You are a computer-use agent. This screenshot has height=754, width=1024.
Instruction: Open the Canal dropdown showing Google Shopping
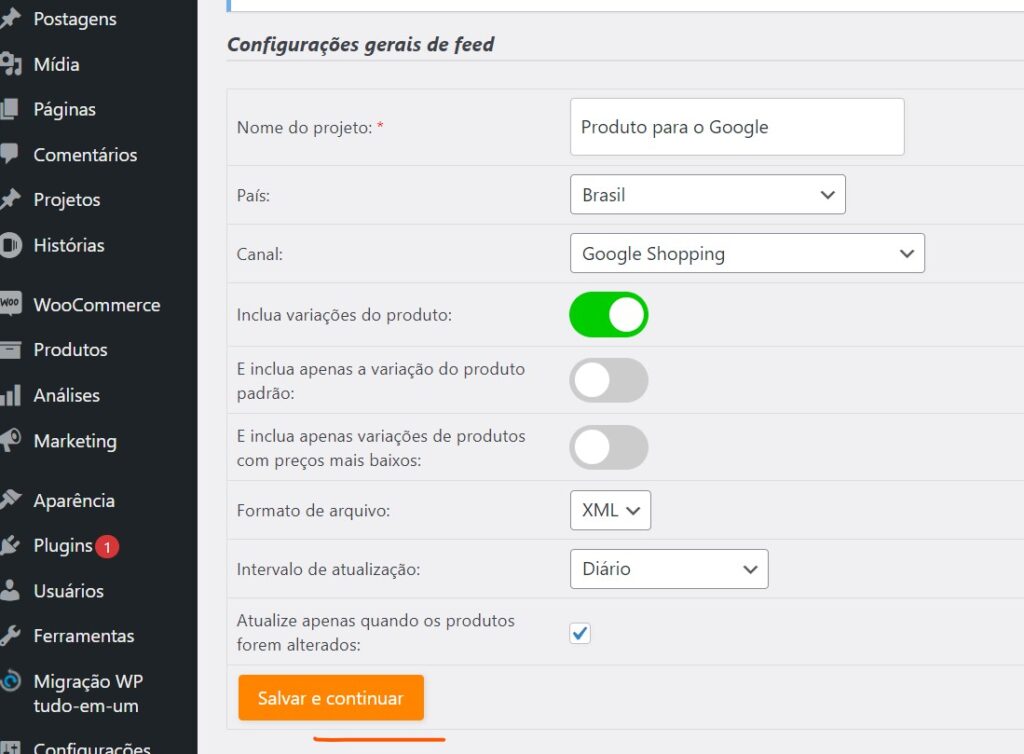pos(747,254)
